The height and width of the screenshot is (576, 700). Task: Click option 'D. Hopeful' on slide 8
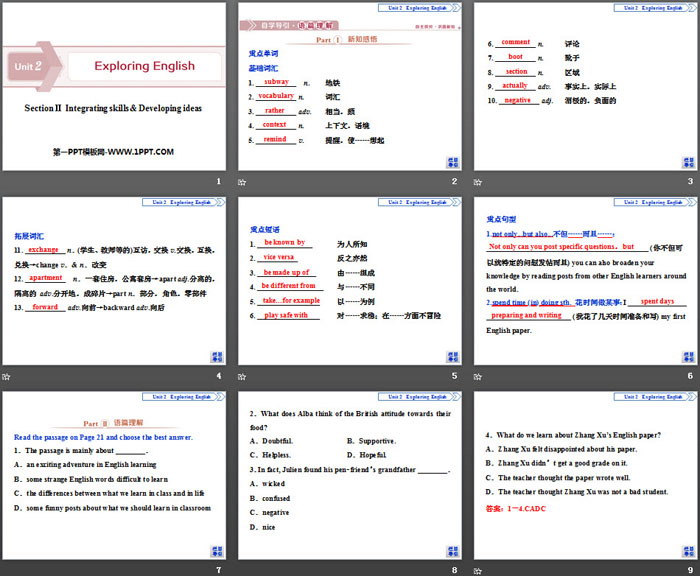click(367, 455)
